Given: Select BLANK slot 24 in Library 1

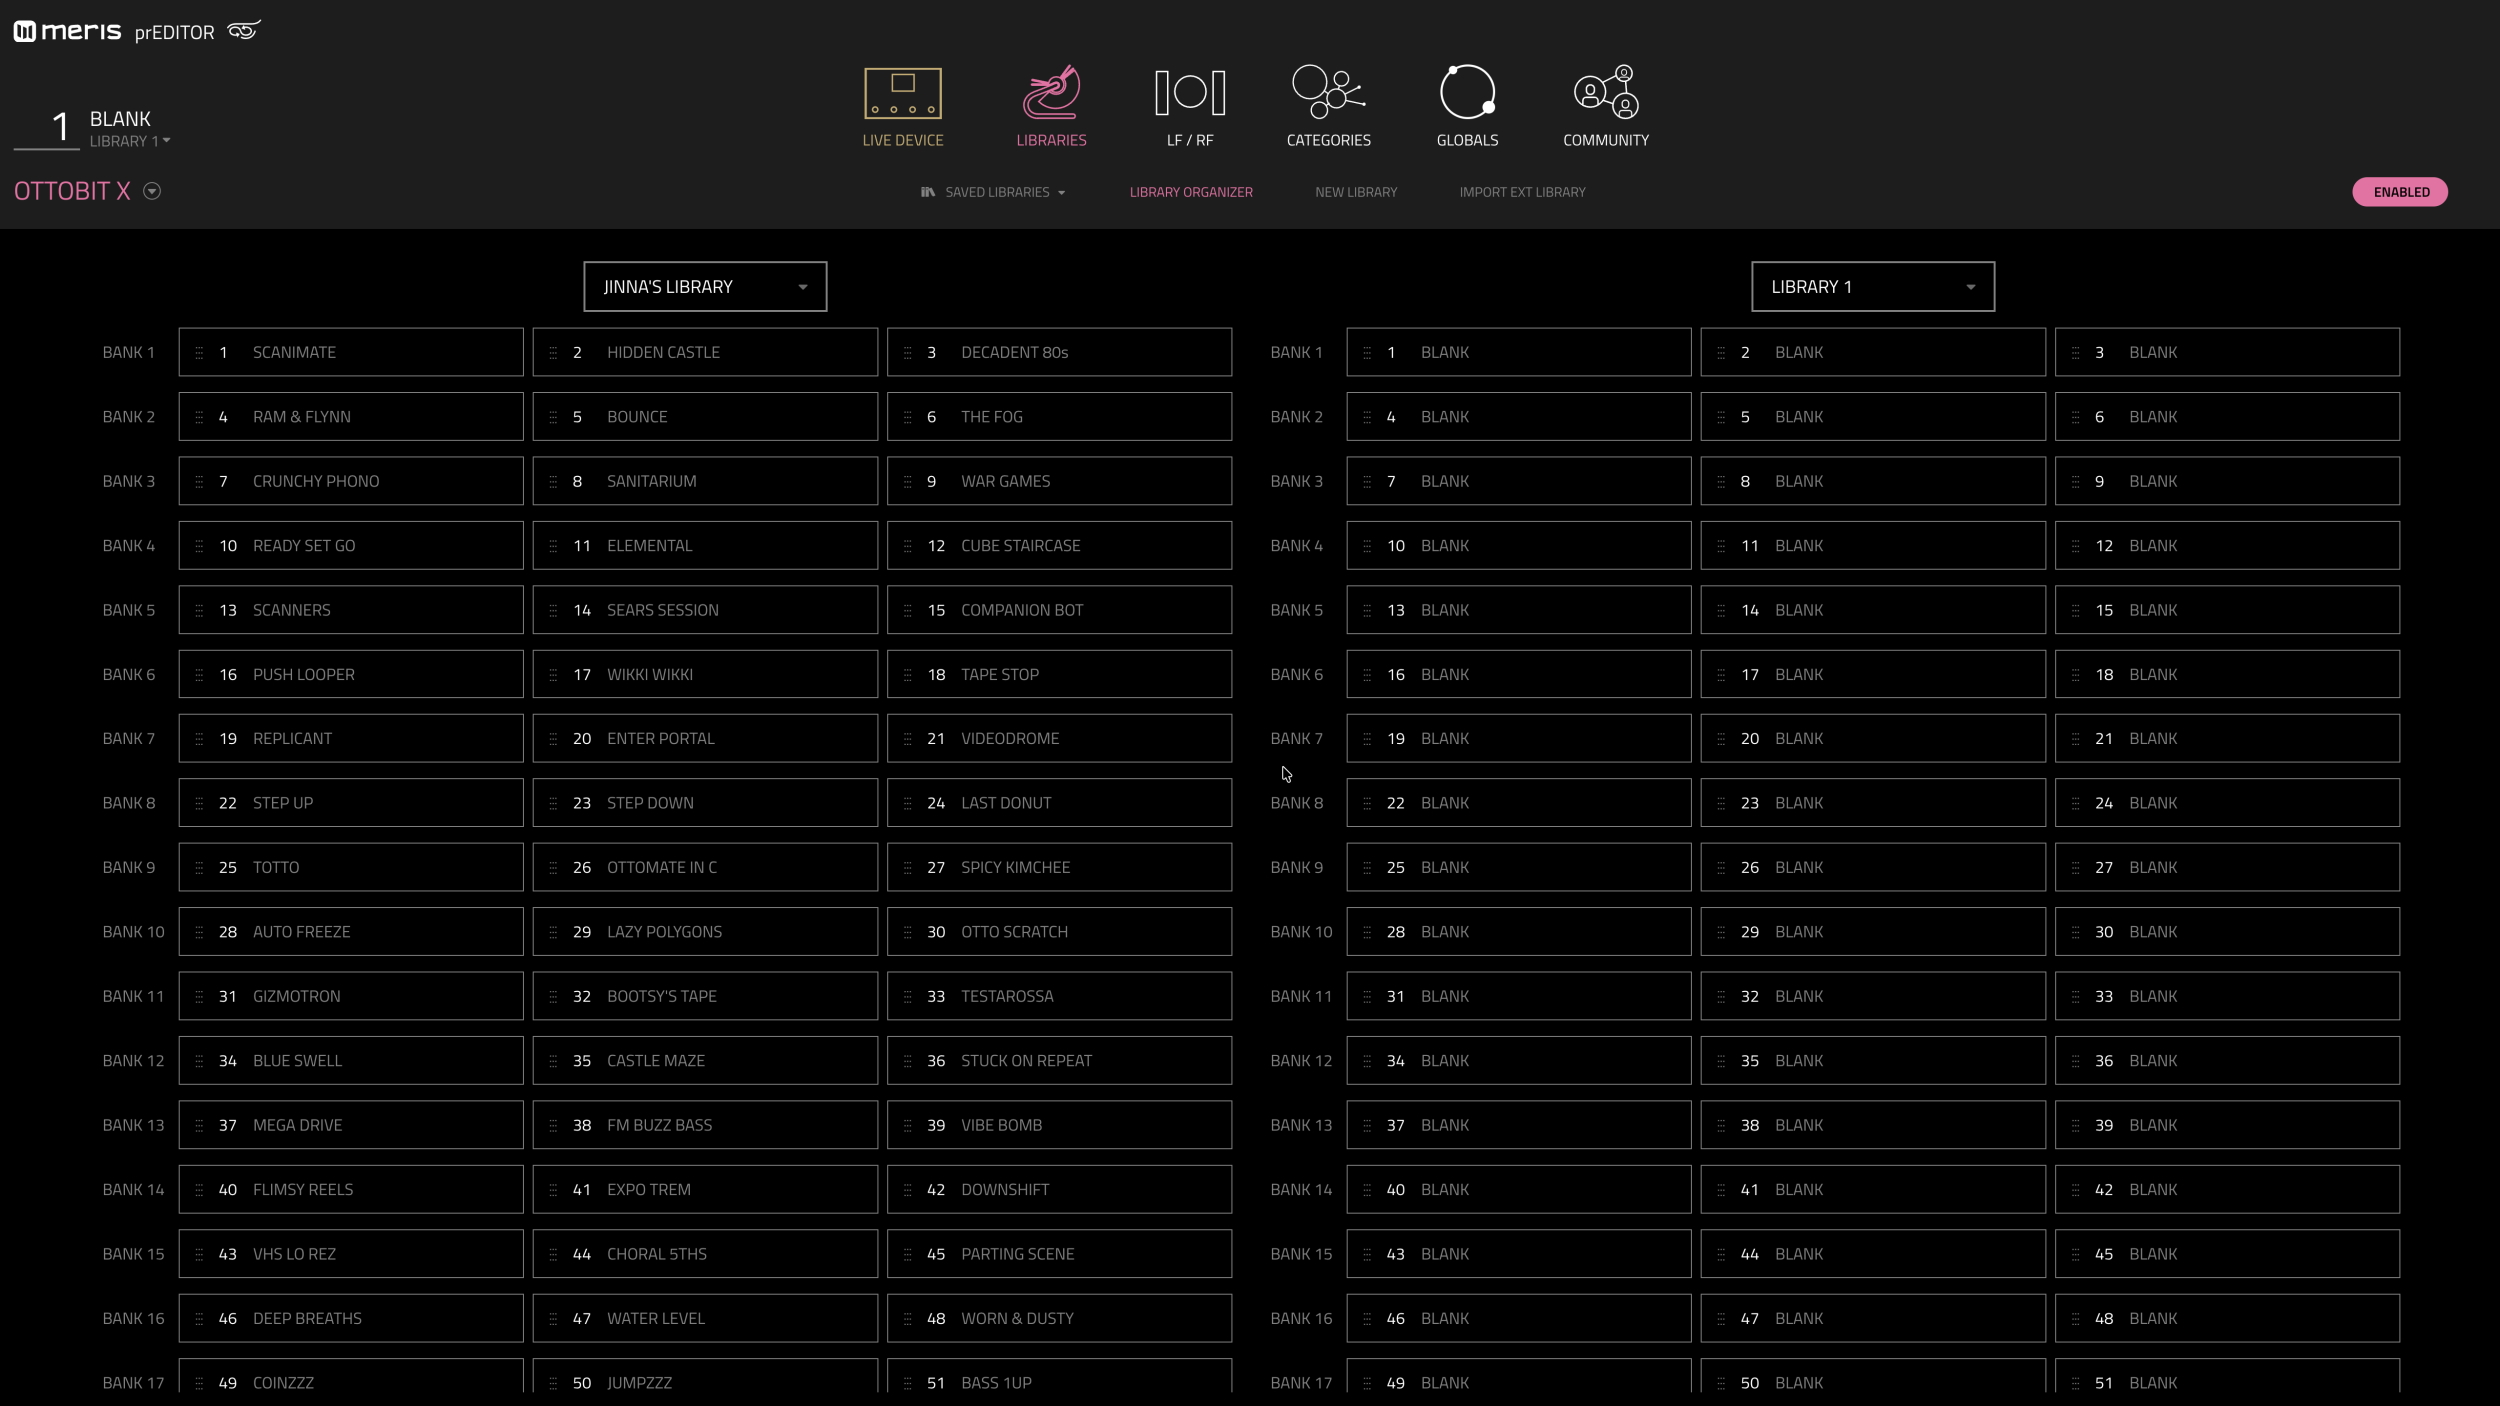Looking at the screenshot, I should click(2227, 803).
